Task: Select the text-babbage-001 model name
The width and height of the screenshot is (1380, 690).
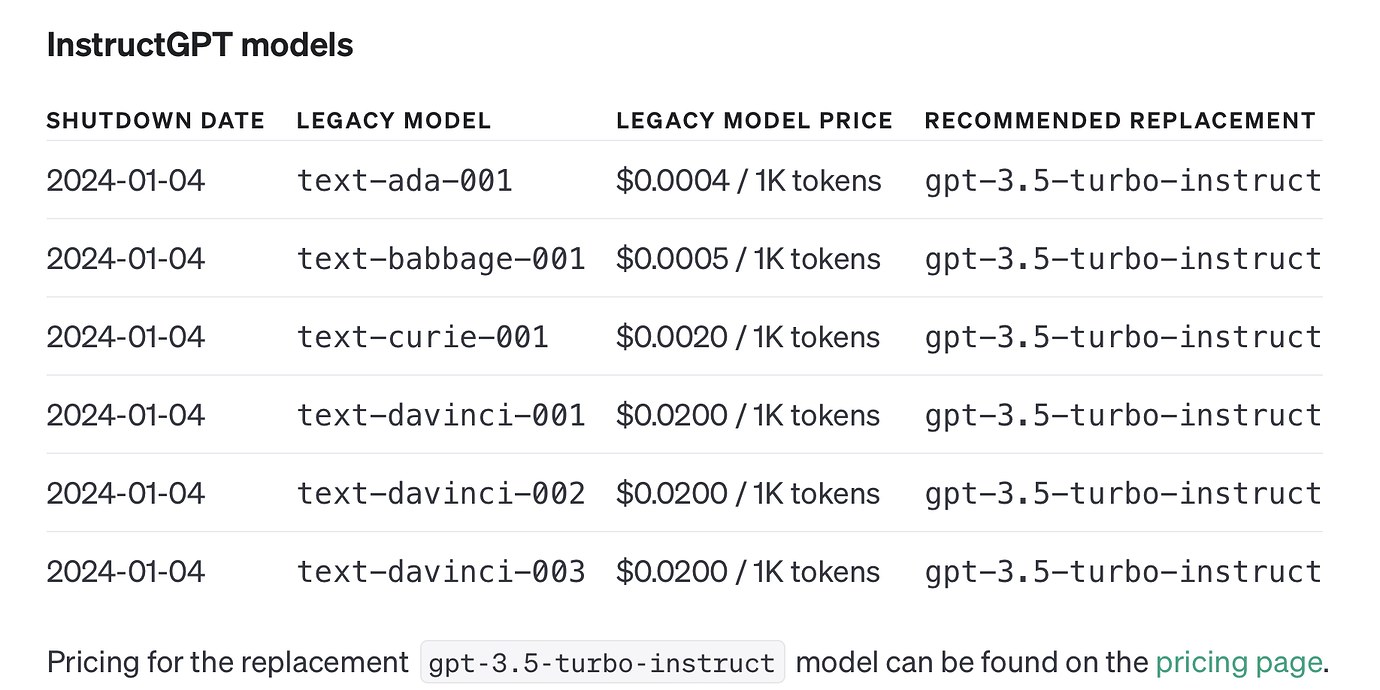Action: point(441,259)
